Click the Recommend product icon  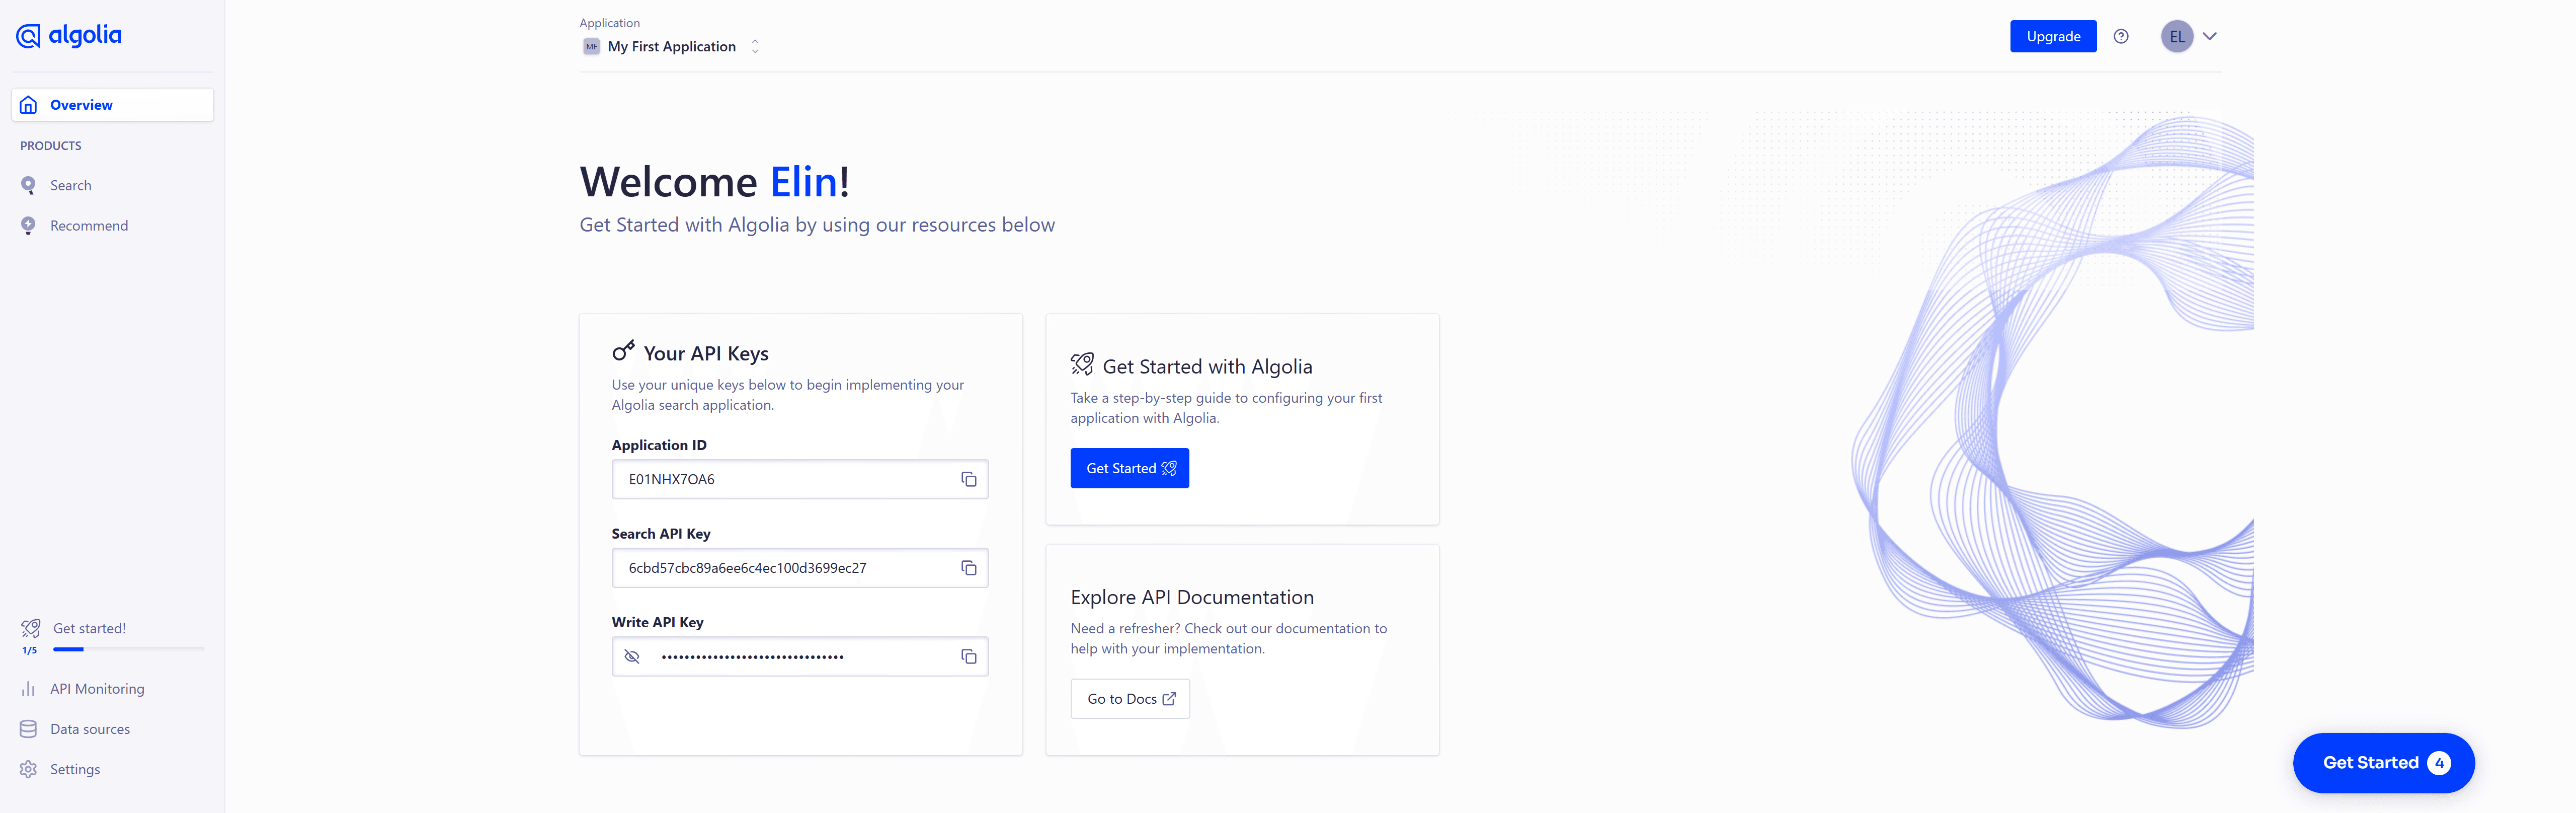tap(29, 226)
